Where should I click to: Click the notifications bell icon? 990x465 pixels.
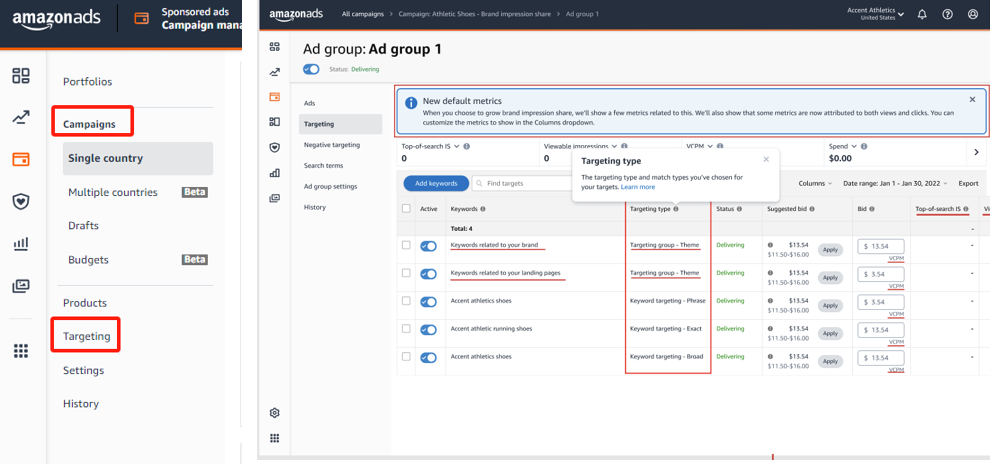tap(922, 15)
